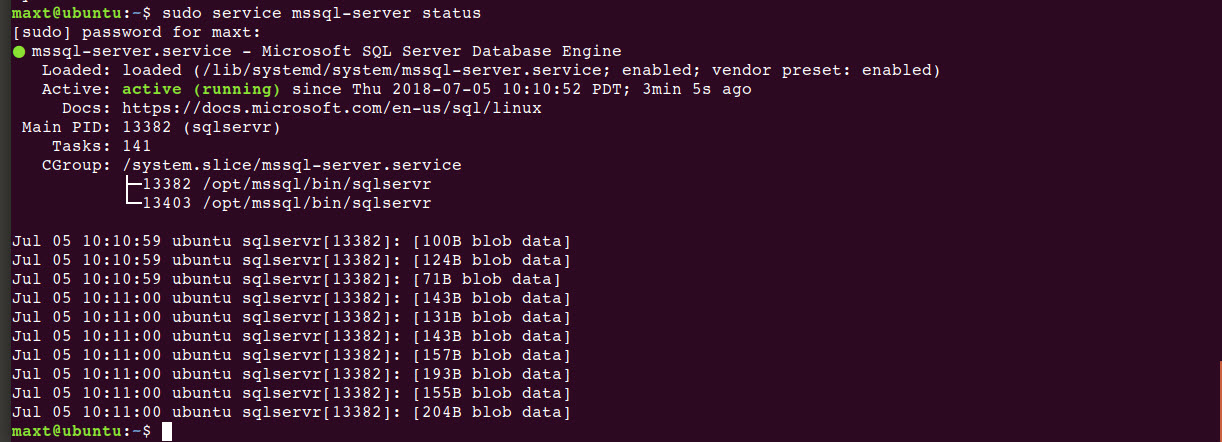Image resolution: width=1222 pixels, height=442 pixels.
Task: Click the green 'active (running)' status text
Action: point(202,89)
